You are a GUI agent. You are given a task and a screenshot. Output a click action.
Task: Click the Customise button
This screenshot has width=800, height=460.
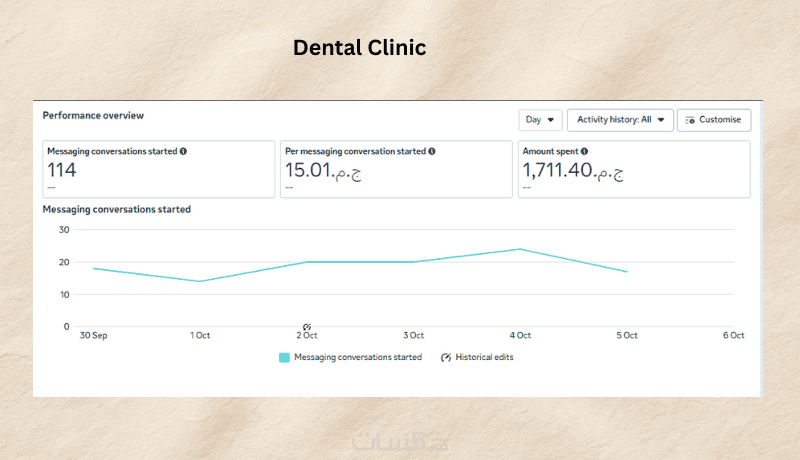[x=714, y=120]
